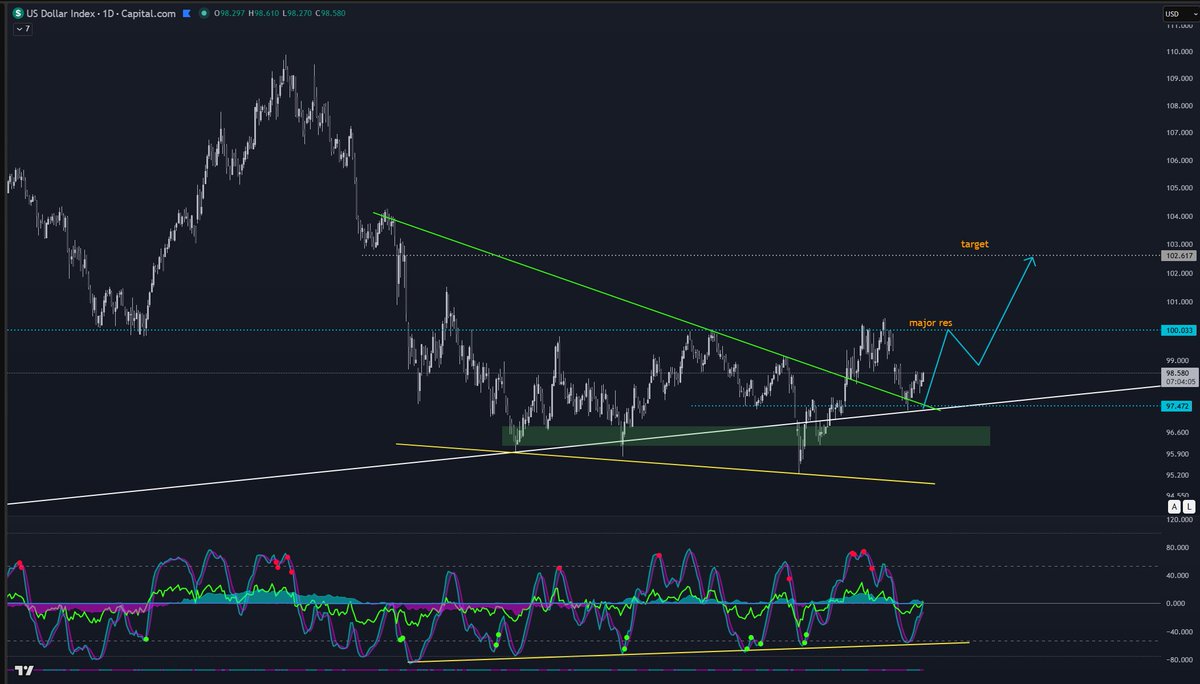Select the 'target' text annotation
The image size is (1200, 684).
point(975,244)
